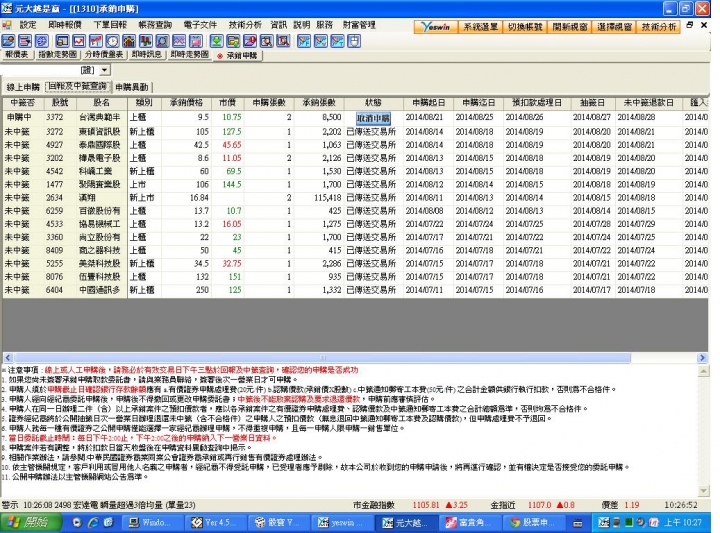
Task: Click the 115,418 承銷張數 cell
Action: pyautogui.click(x=319, y=198)
